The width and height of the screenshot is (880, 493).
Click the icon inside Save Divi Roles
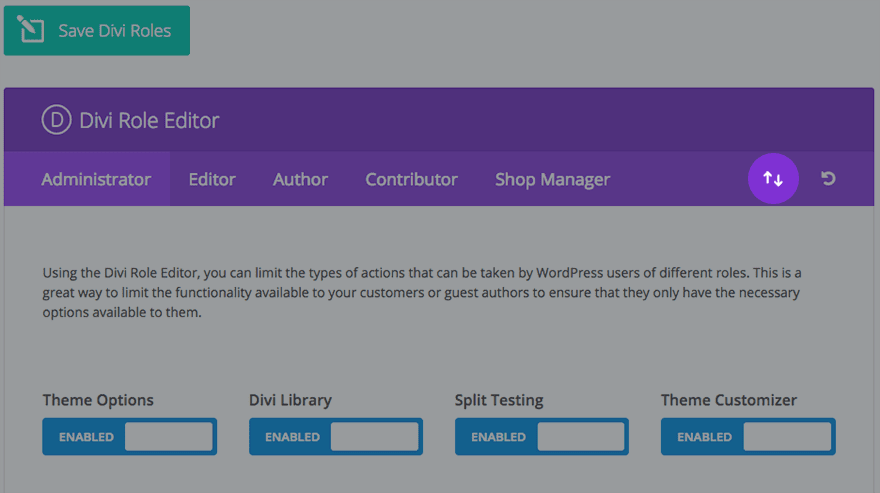click(x=32, y=31)
